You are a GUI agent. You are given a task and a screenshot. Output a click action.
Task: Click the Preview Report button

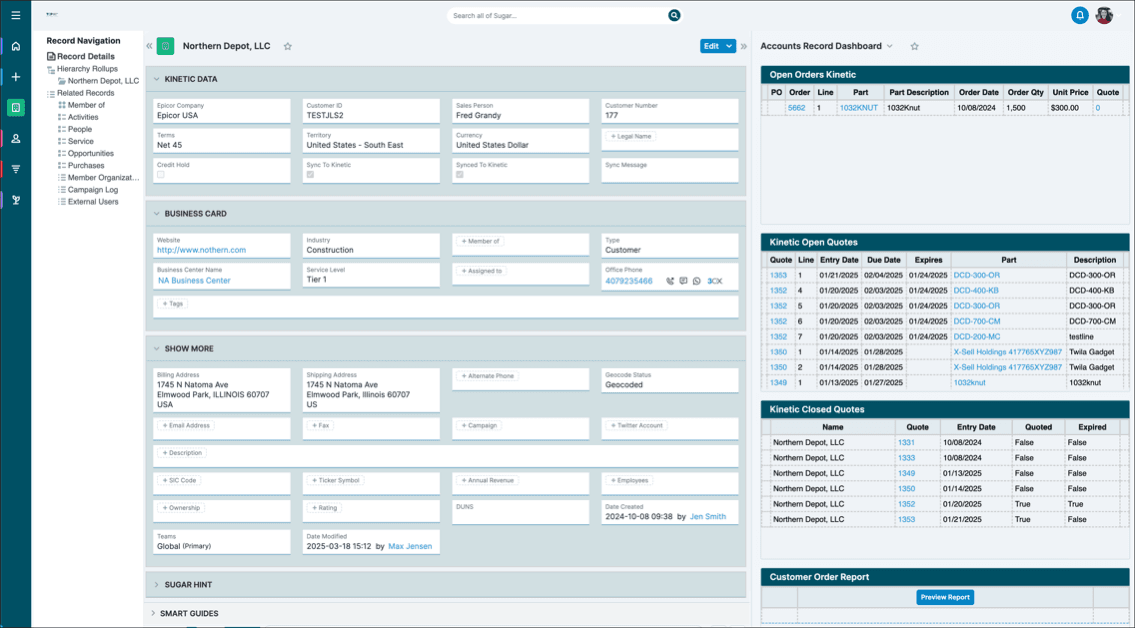point(944,597)
